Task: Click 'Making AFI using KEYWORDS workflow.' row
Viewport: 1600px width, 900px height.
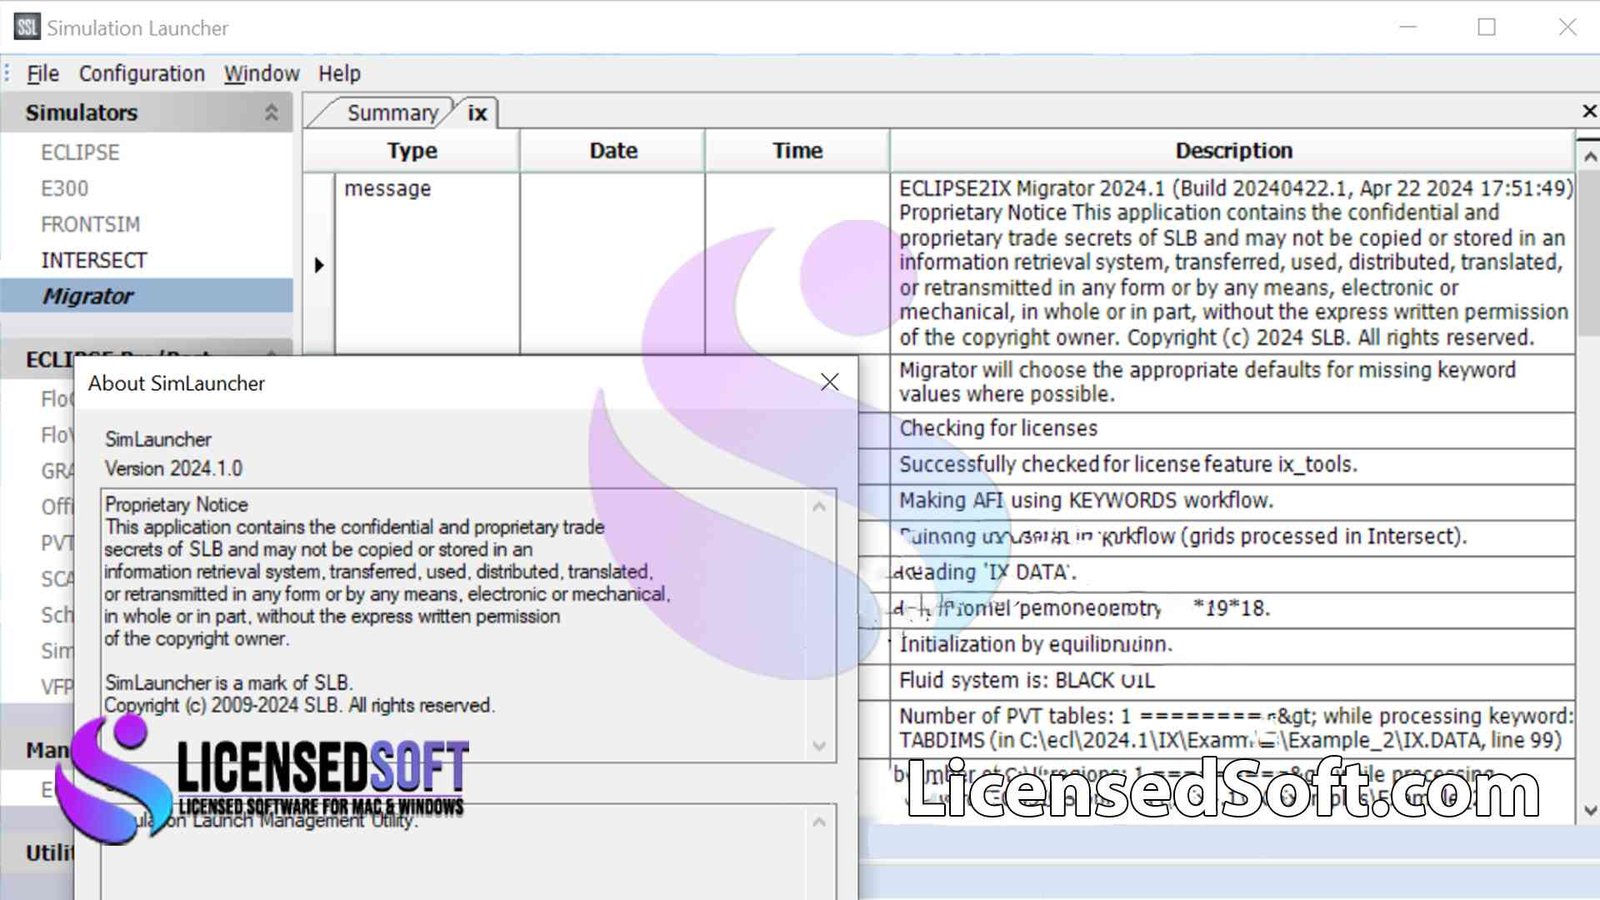Action: coord(1232,501)
